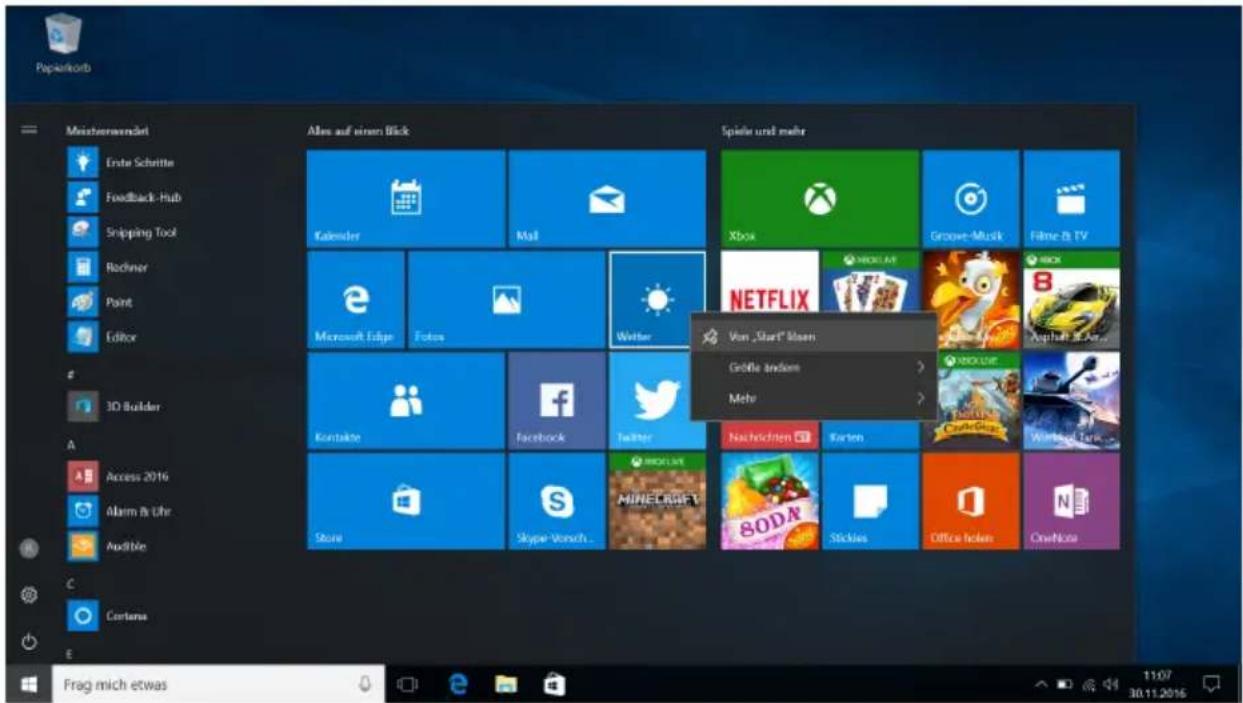This screenshot has height=703, width=1243.
Task: Open the Action Center notification icon
Action: pyautogui.click(x=1213, y=685)
